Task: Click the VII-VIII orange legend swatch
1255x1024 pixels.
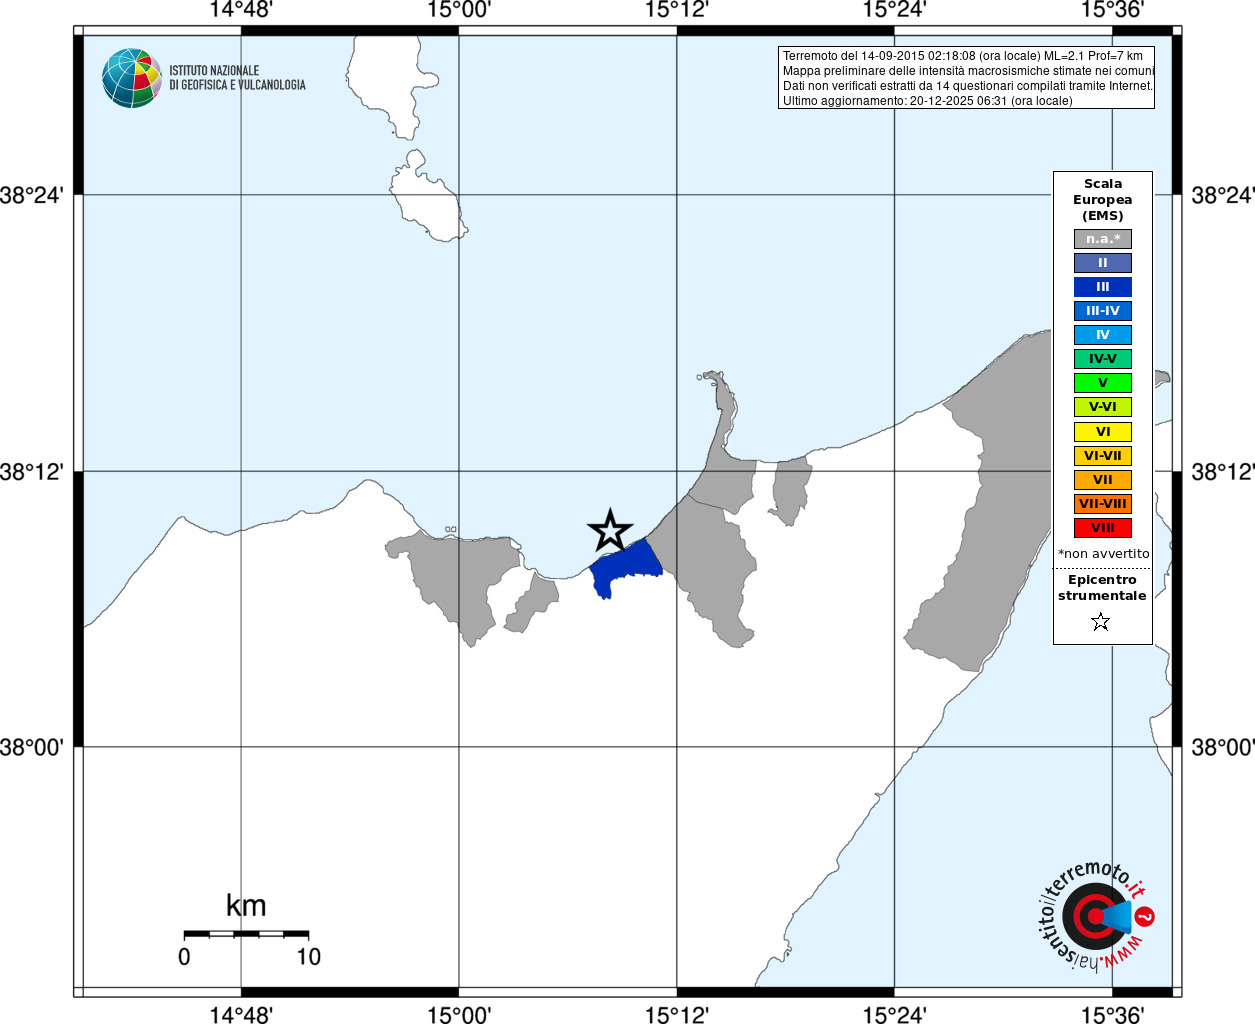Action: [x=1103, y=504]
